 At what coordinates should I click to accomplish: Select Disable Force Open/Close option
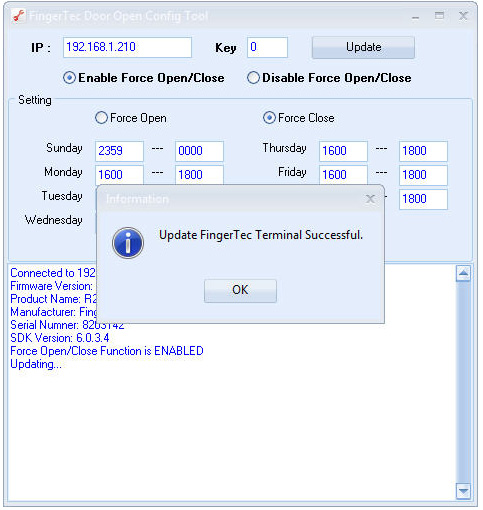pyautogui.click(x=329, y=78)
